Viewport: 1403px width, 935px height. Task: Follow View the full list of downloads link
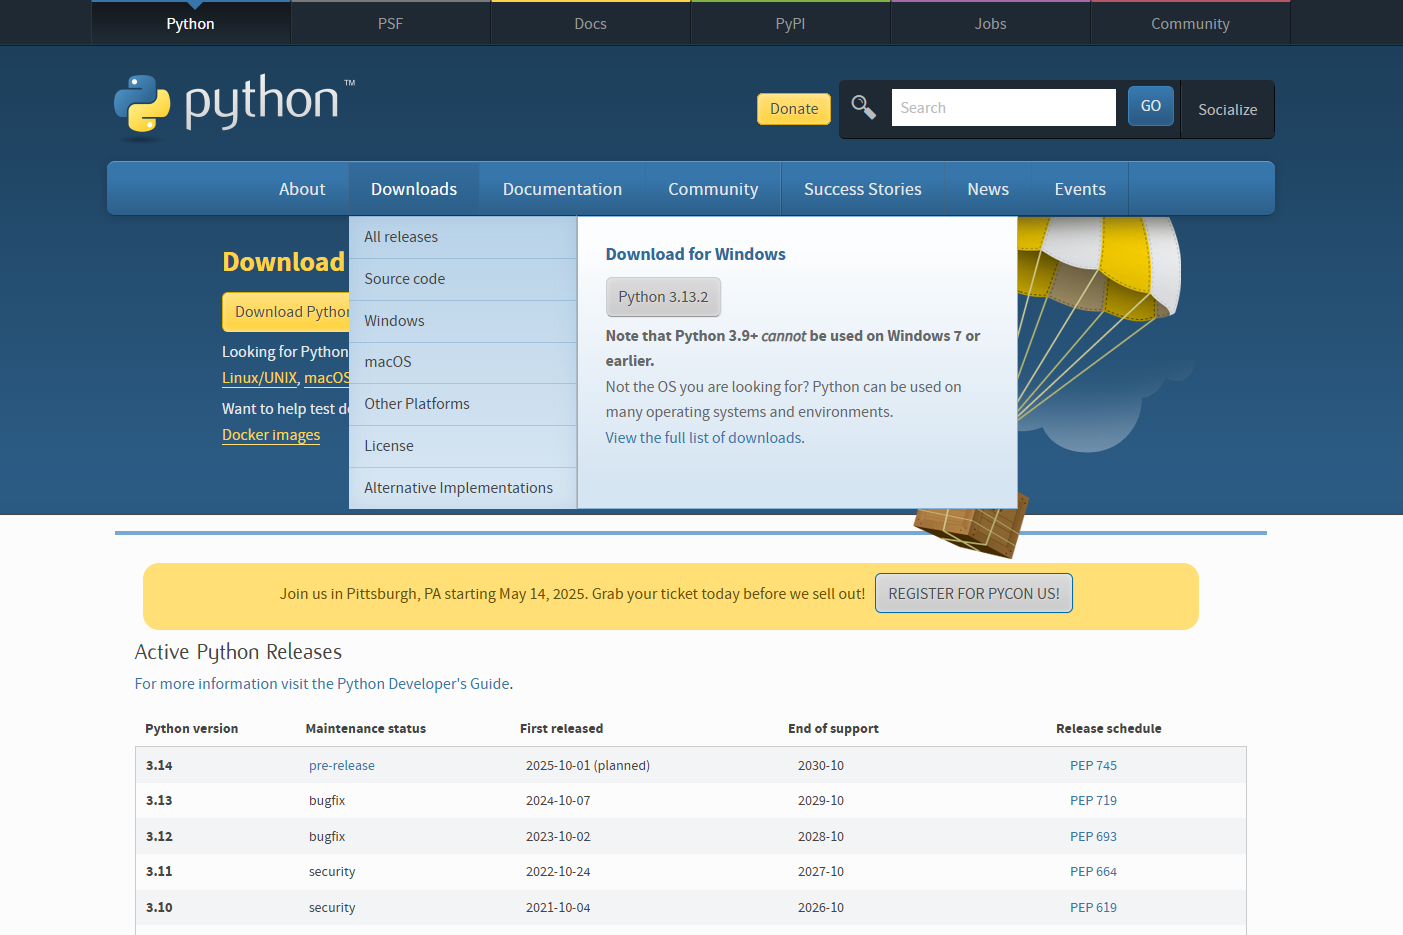(703, 438)
